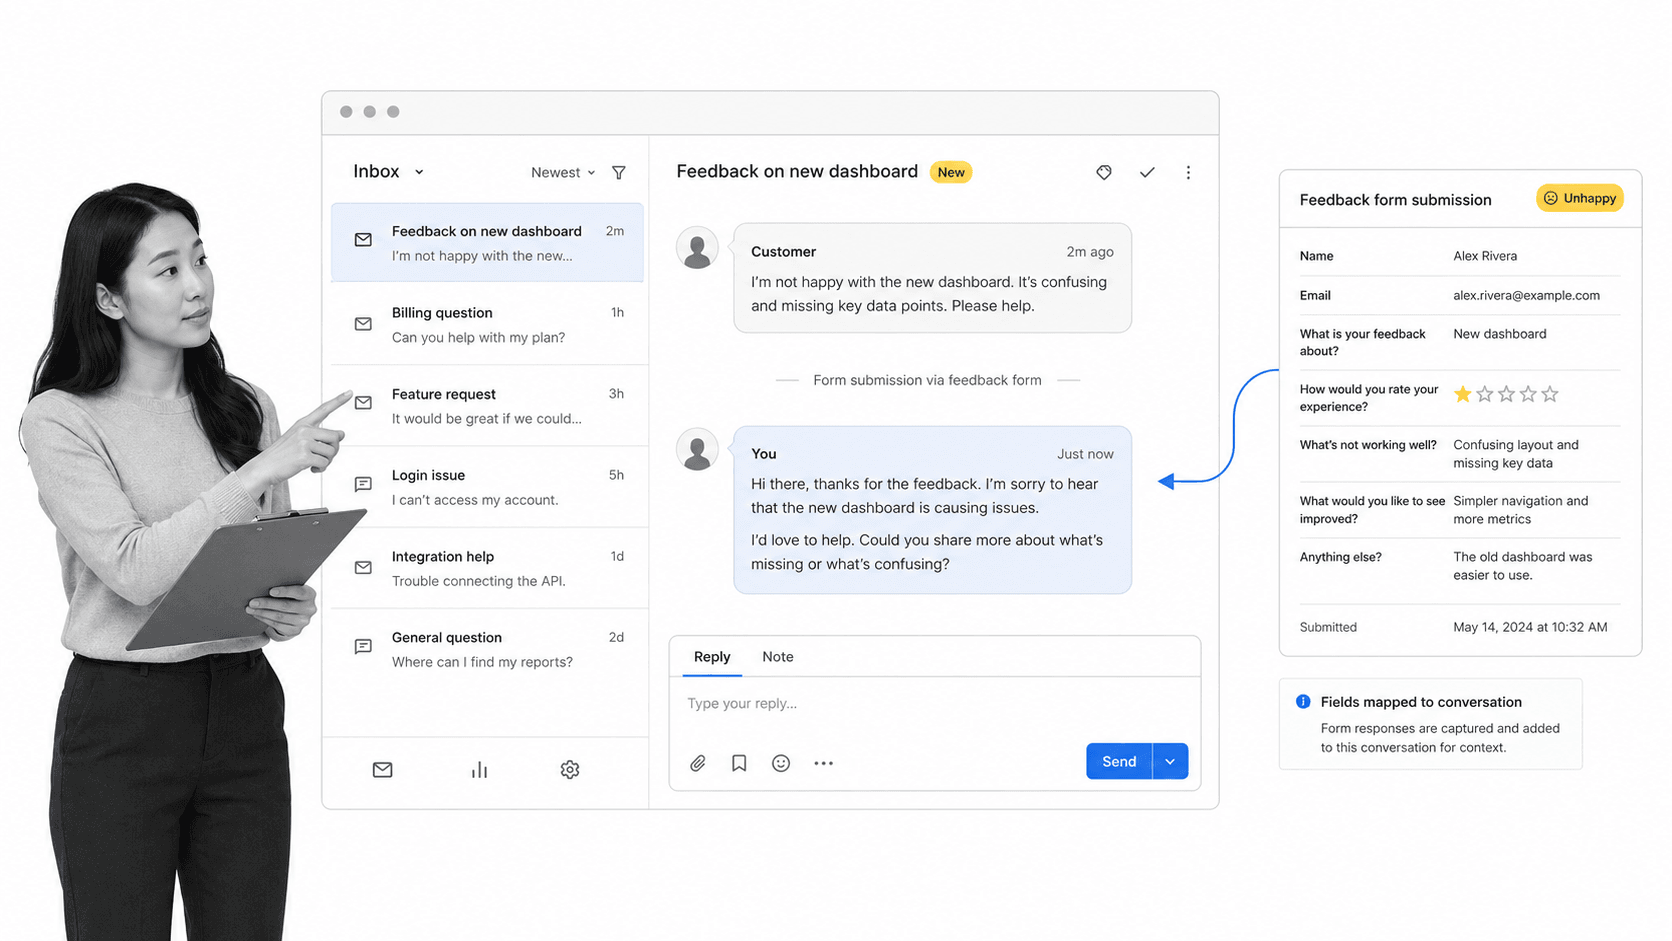The width and height of the screenshot is (1672, 941).
Task: Click the 'New dashboard' feedback topic value
Action: pos(1500,334)
